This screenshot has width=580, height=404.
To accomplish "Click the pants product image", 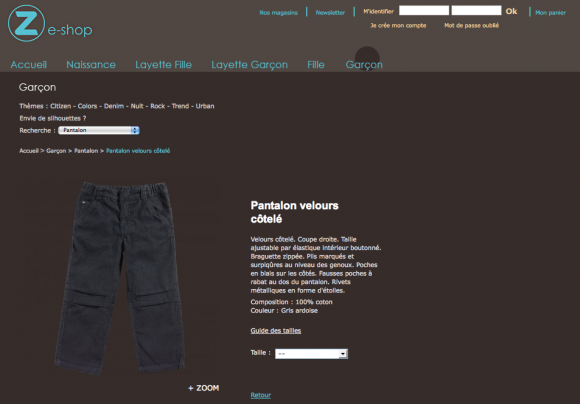I will (119, 277).
